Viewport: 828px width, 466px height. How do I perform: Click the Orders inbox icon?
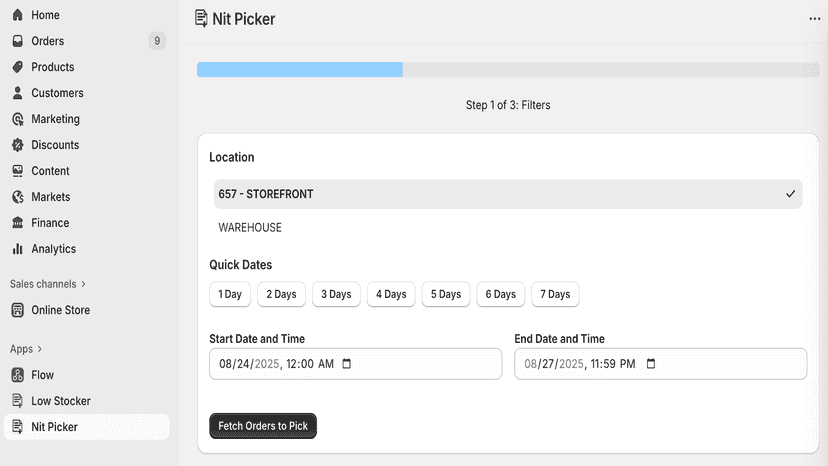tap(17, 41)
